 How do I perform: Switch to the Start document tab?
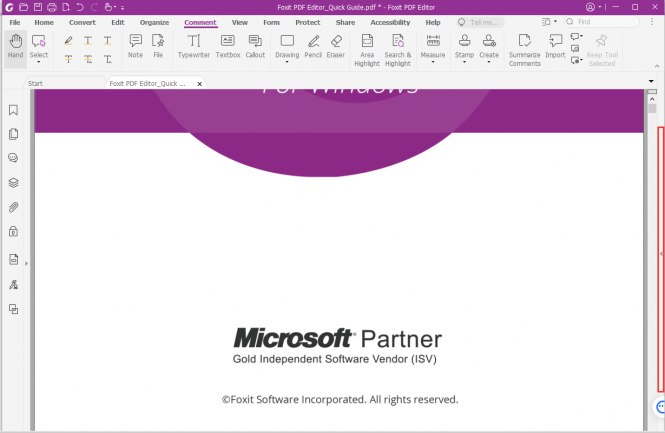pyautogui.click(x=64, y=83)
